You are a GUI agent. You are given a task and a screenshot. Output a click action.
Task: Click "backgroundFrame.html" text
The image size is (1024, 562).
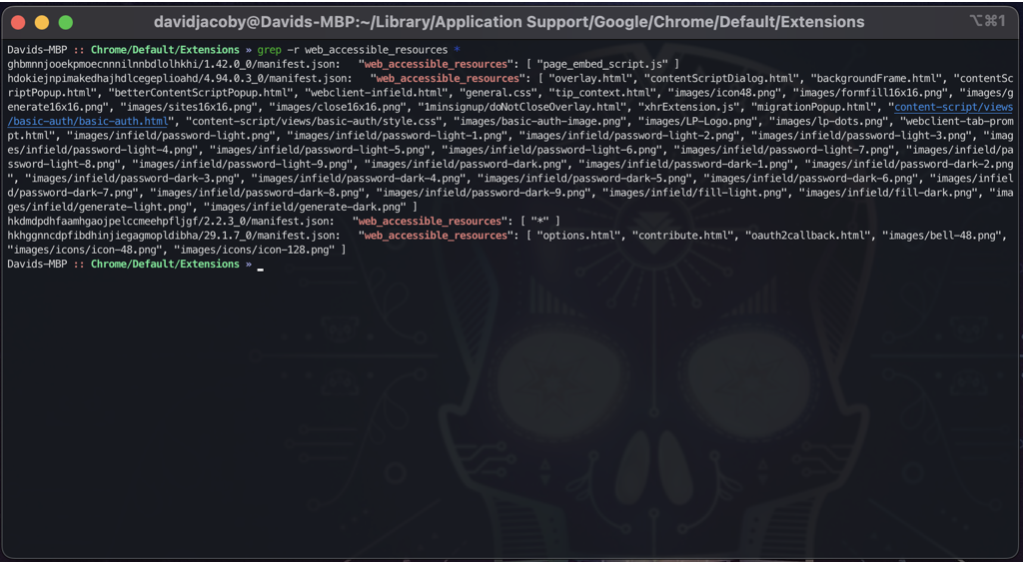pos(876,78)
